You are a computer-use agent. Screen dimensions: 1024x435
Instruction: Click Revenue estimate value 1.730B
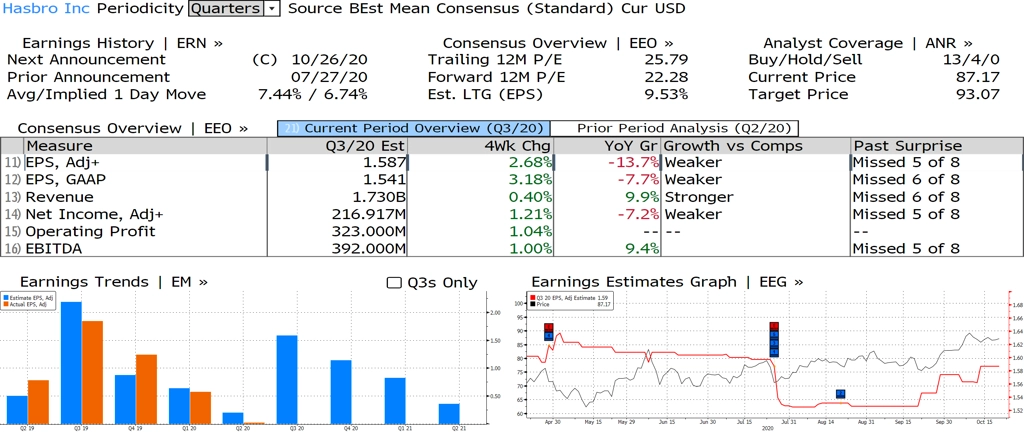click(x=379, y=197)
